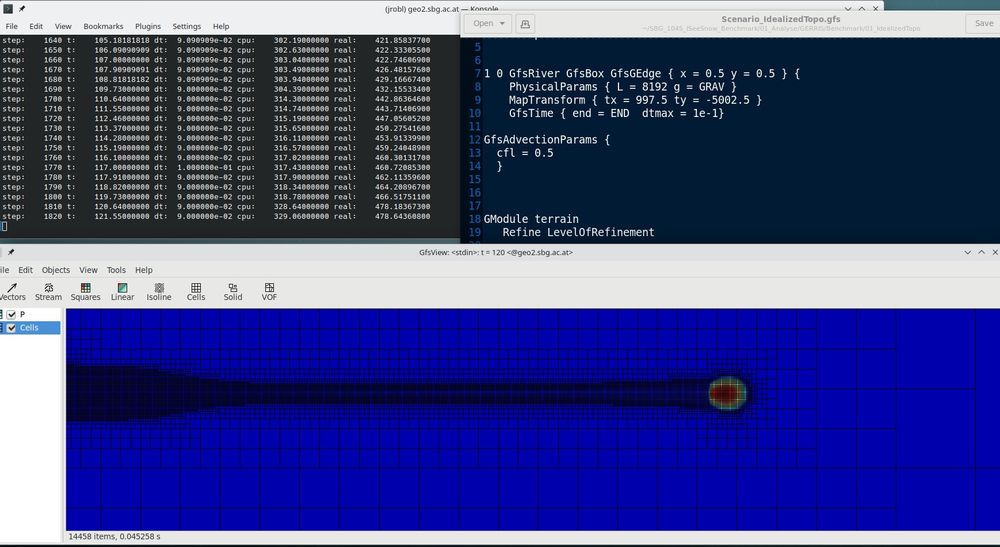The image size is (1000, 547).
Task: Click the GfsTime line in editor
Action: 616,113
